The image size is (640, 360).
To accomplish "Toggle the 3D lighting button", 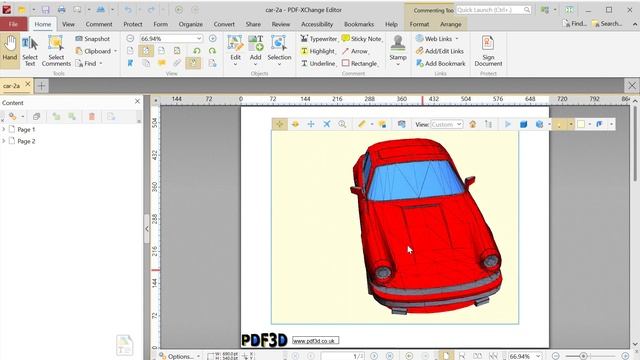I will point(559,124).
